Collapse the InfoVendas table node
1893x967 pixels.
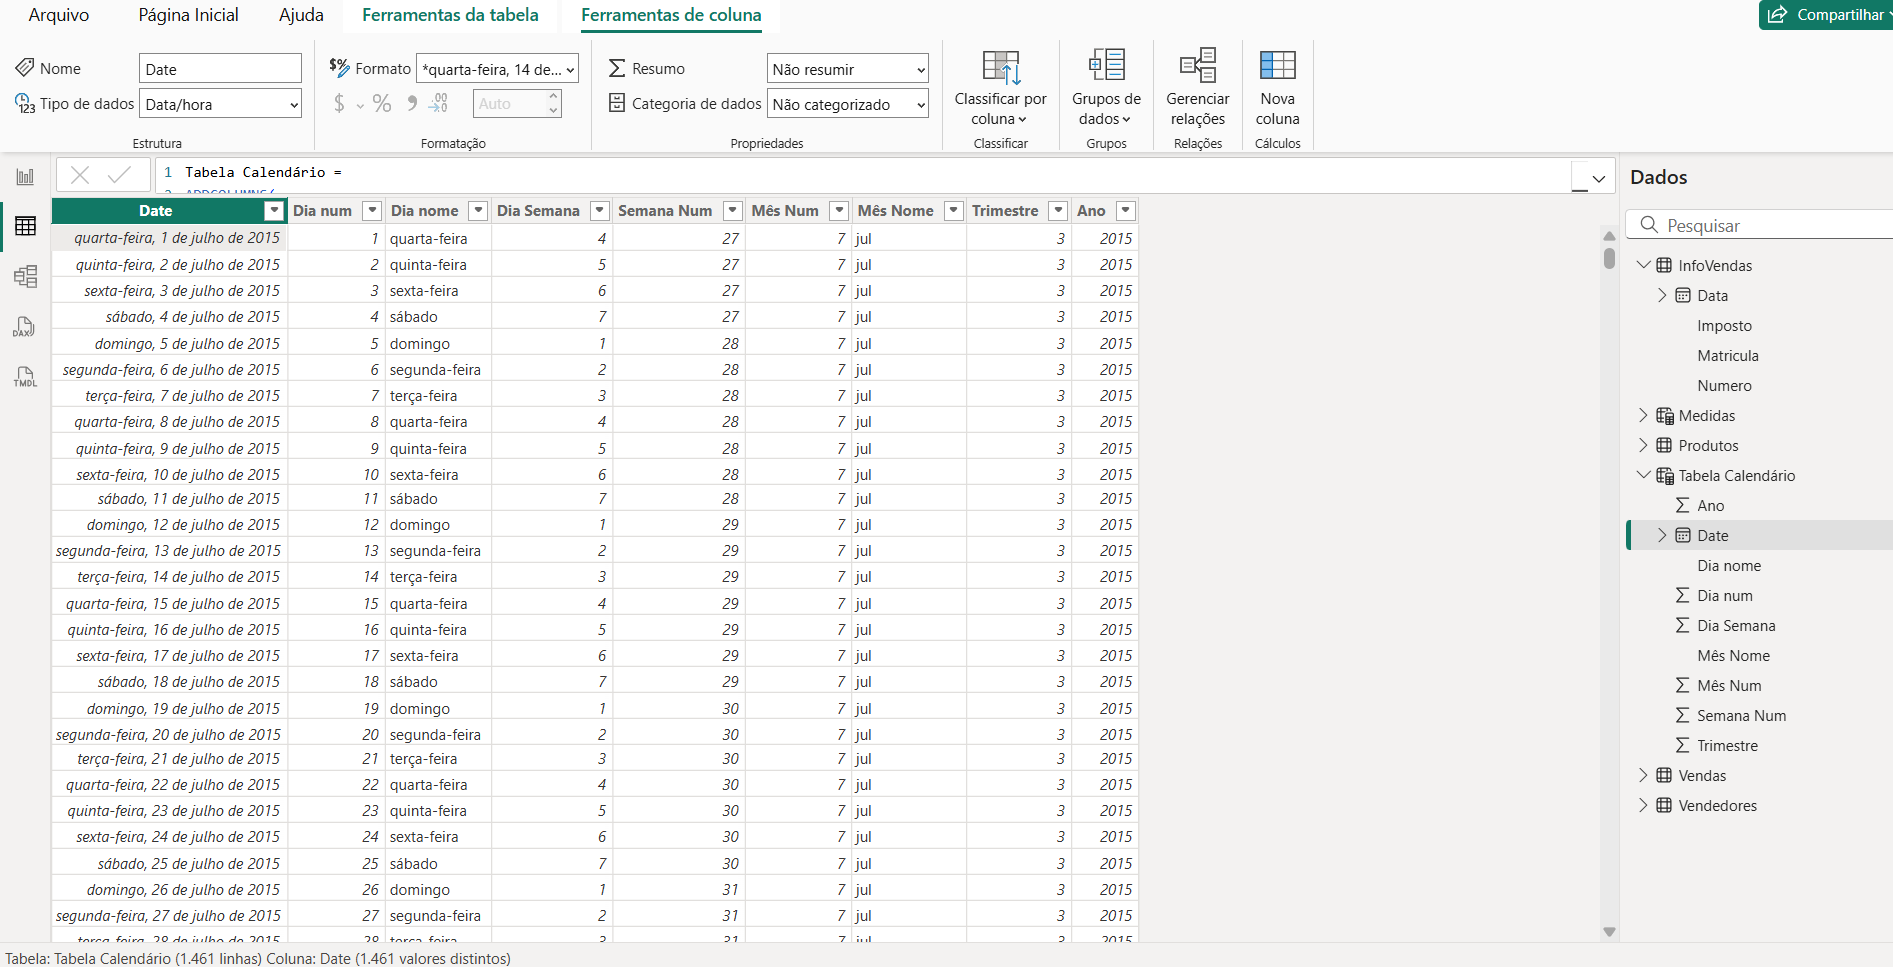(1643, 265)
